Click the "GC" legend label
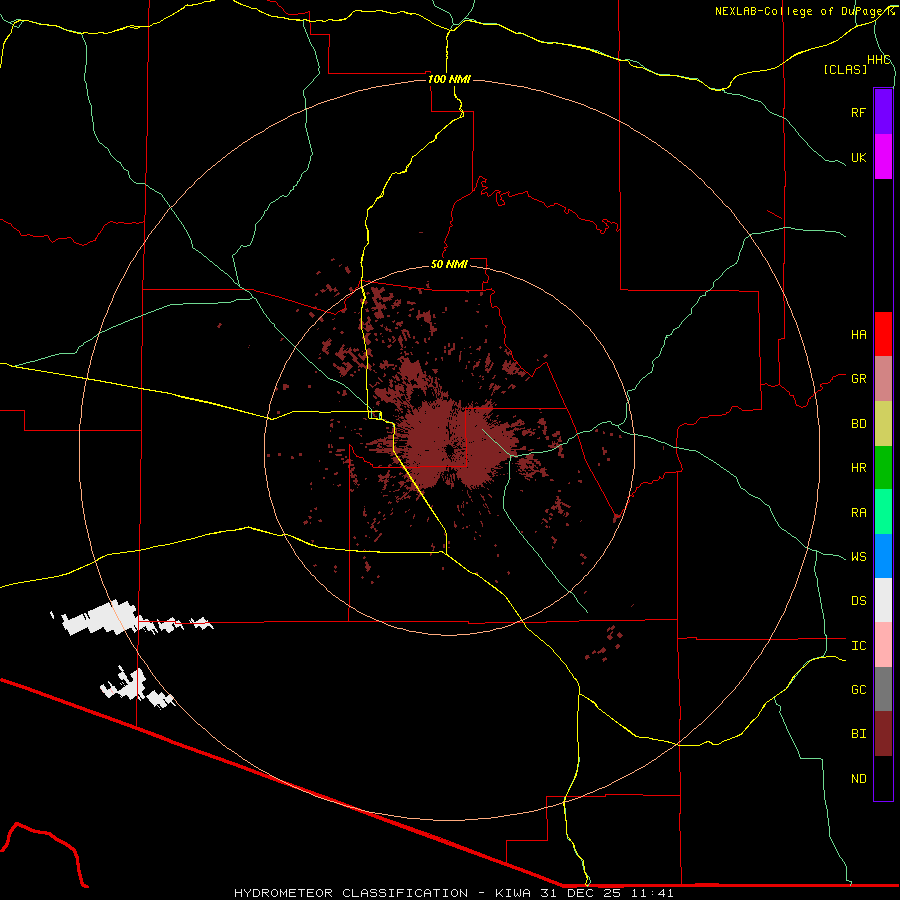The height and width of the screenshot is (900, 900). coord(858,690)
